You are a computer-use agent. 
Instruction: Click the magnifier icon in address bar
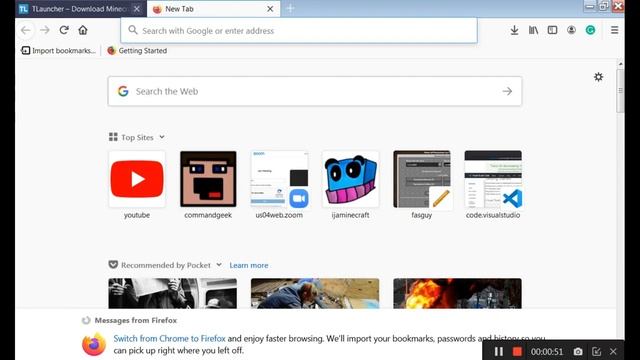(133, 30)
